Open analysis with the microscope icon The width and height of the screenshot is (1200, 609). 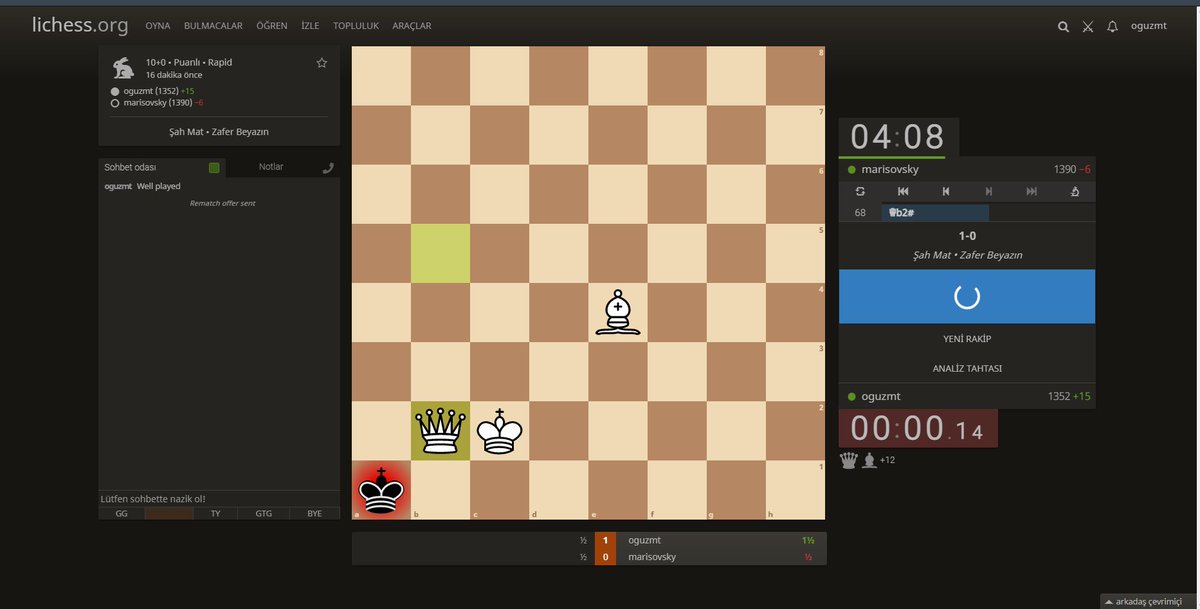pyautogui.click(x=1074, y=191)
